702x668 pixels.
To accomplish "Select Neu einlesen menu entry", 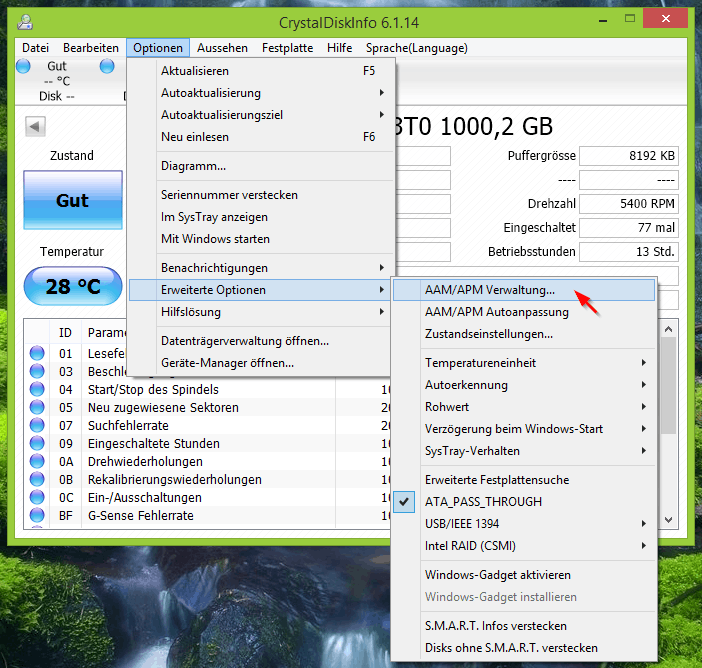I will [260, 137].
